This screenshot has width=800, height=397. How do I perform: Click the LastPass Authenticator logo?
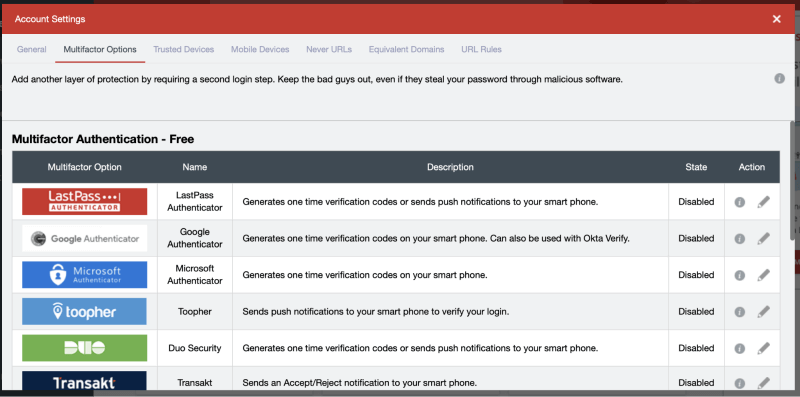click(85, 202)
